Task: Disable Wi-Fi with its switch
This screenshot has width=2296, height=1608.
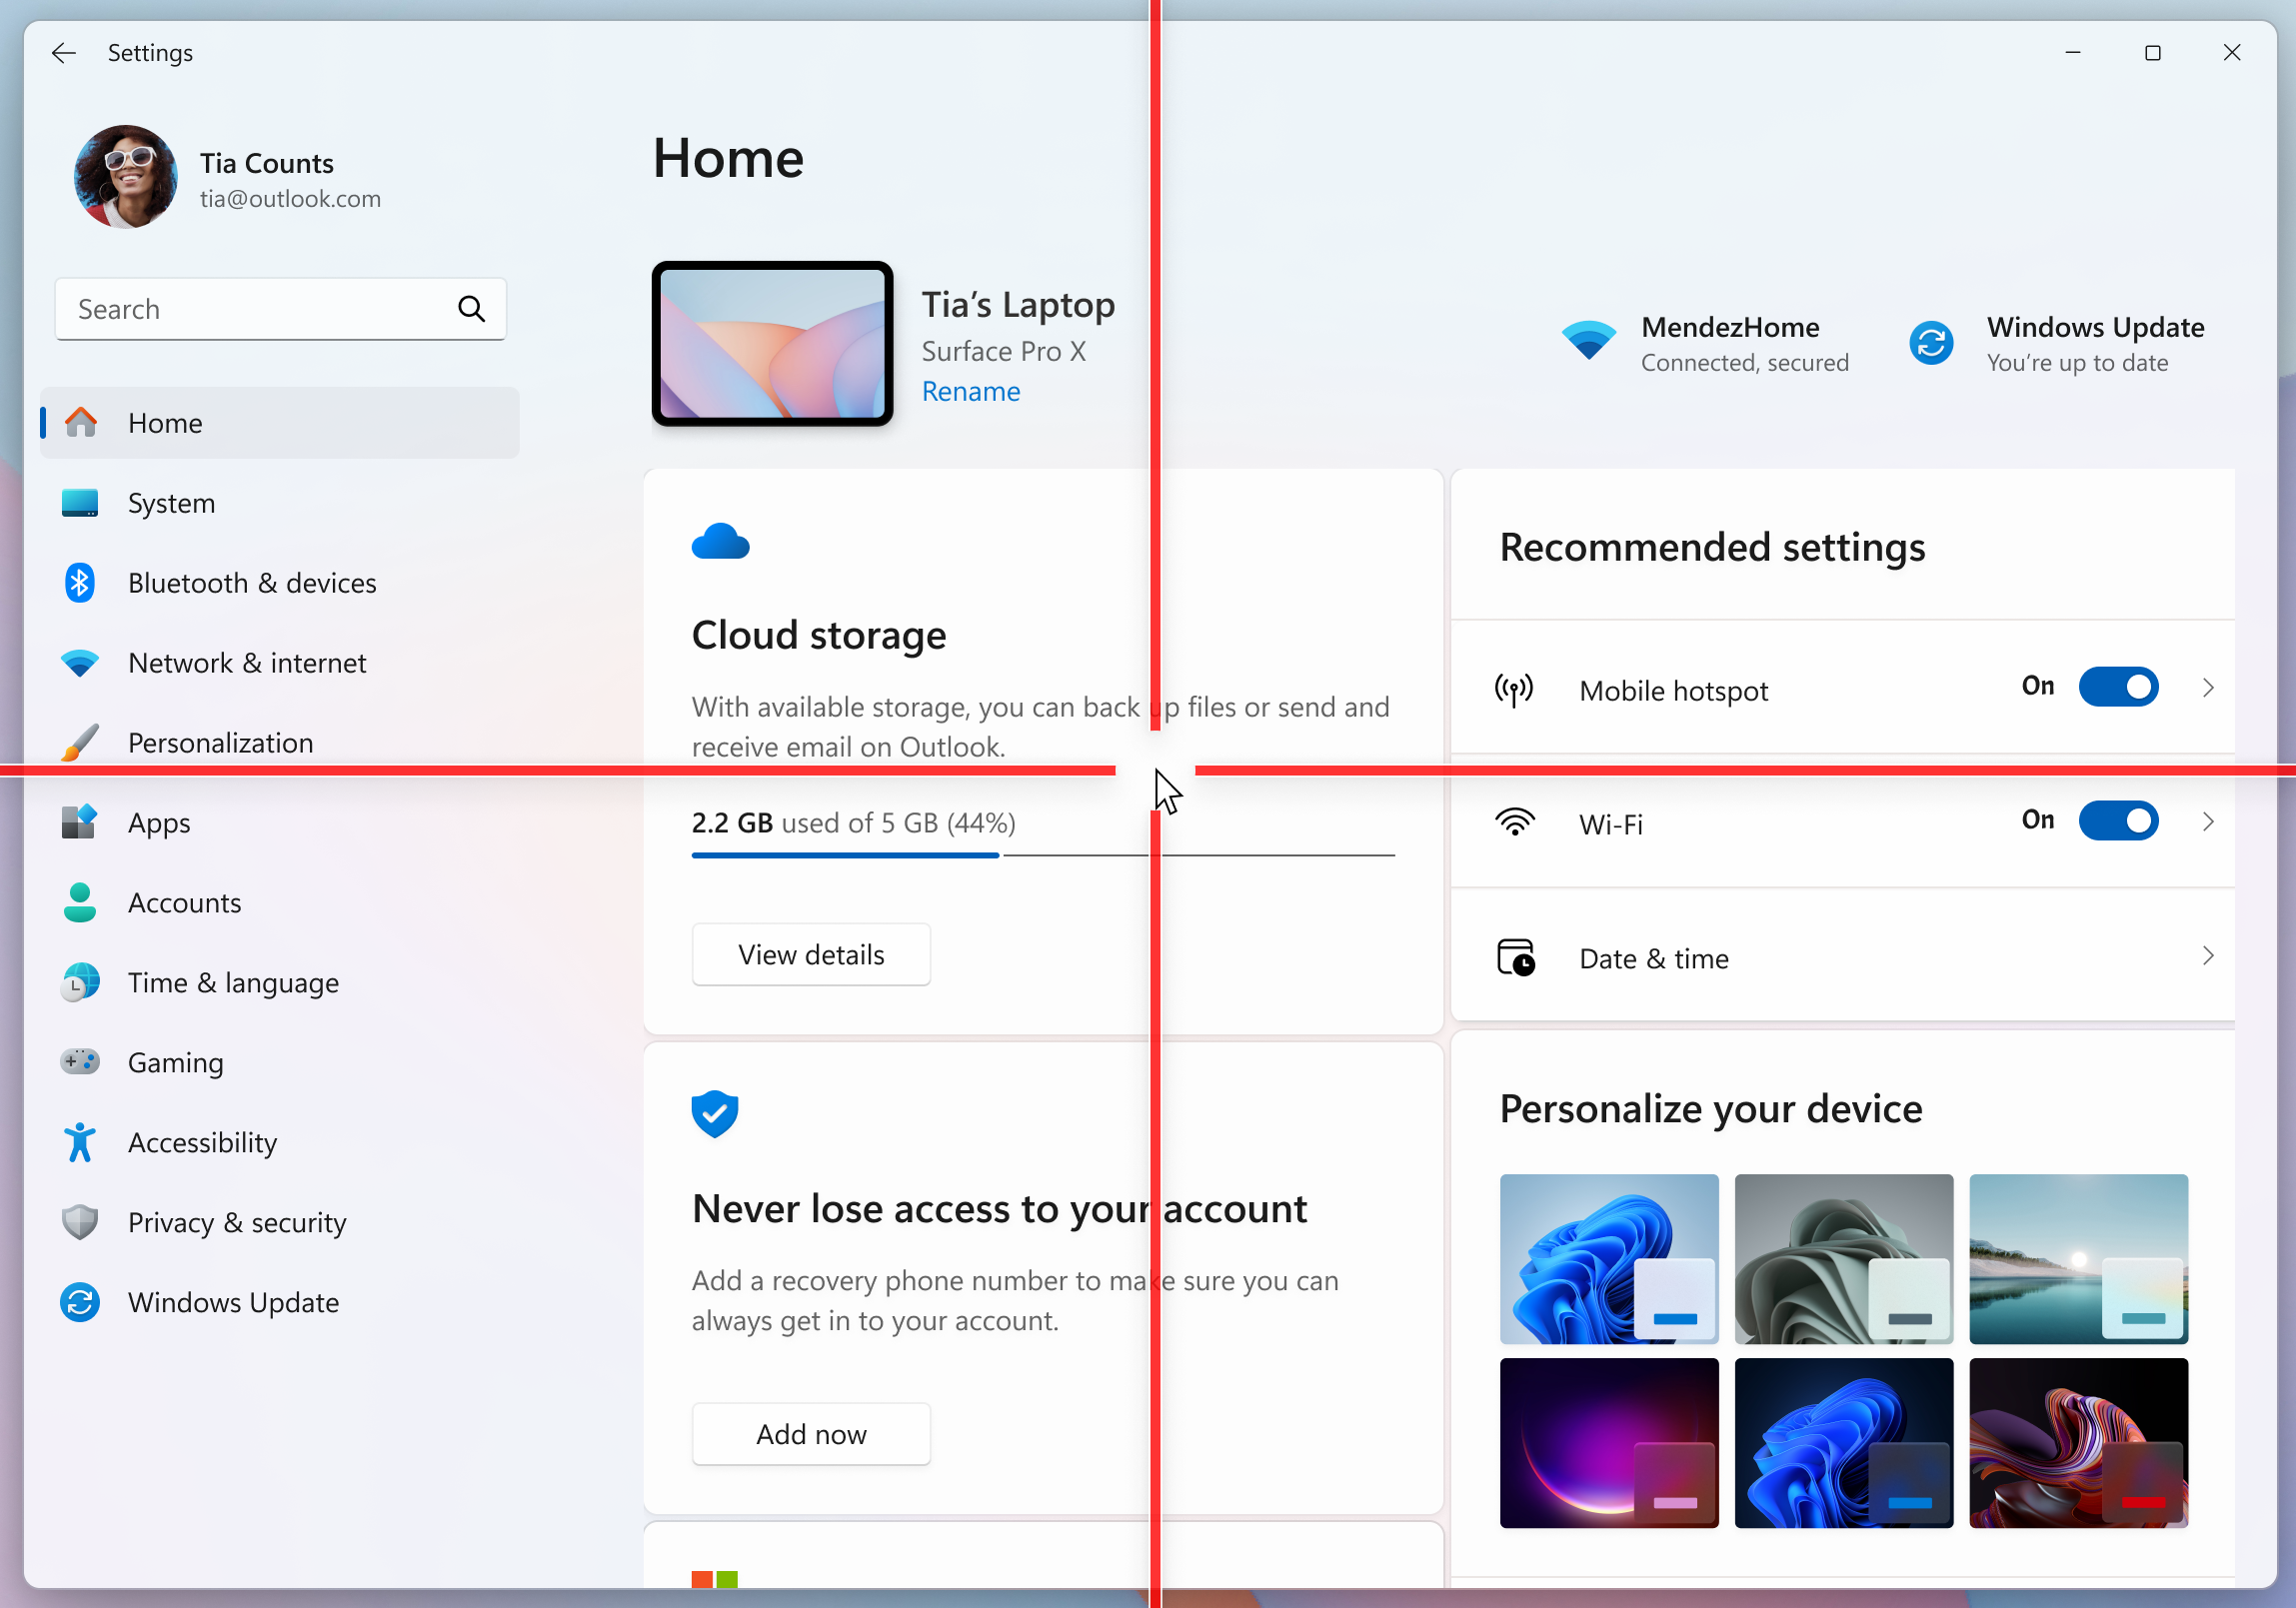Action: (x=2119, y=820)
